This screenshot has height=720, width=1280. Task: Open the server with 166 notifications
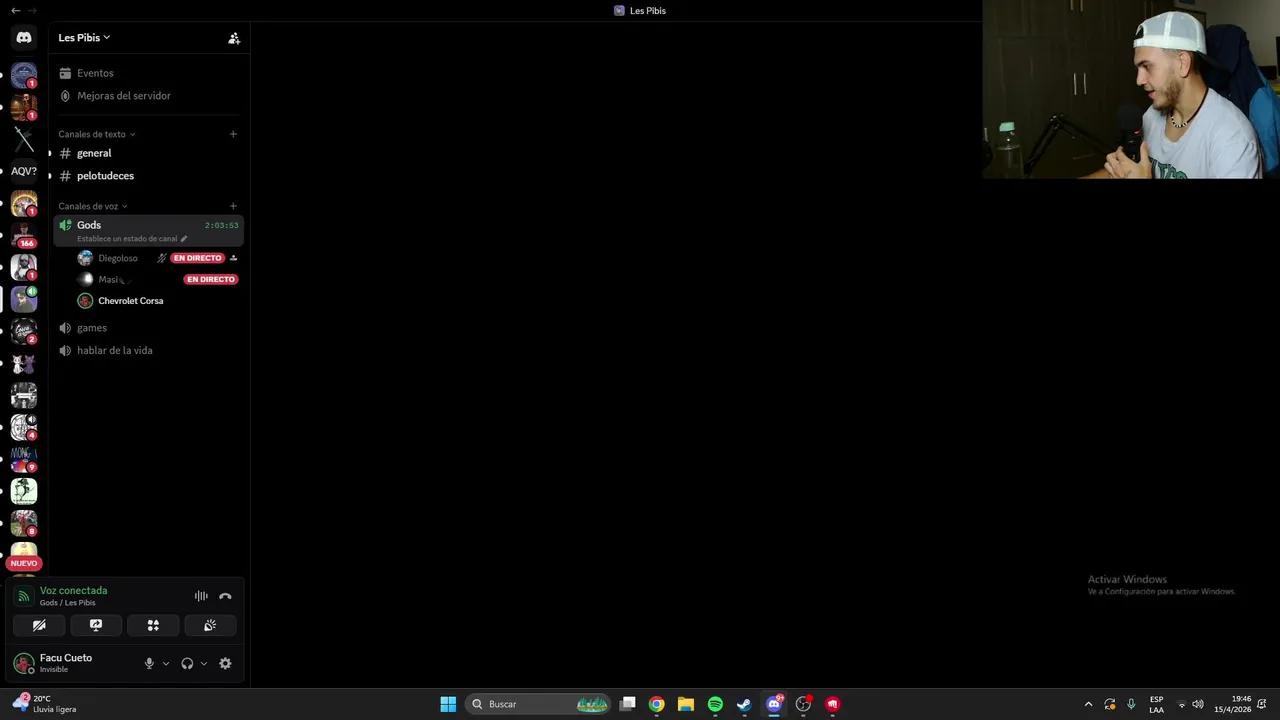[x=24, y=235]
